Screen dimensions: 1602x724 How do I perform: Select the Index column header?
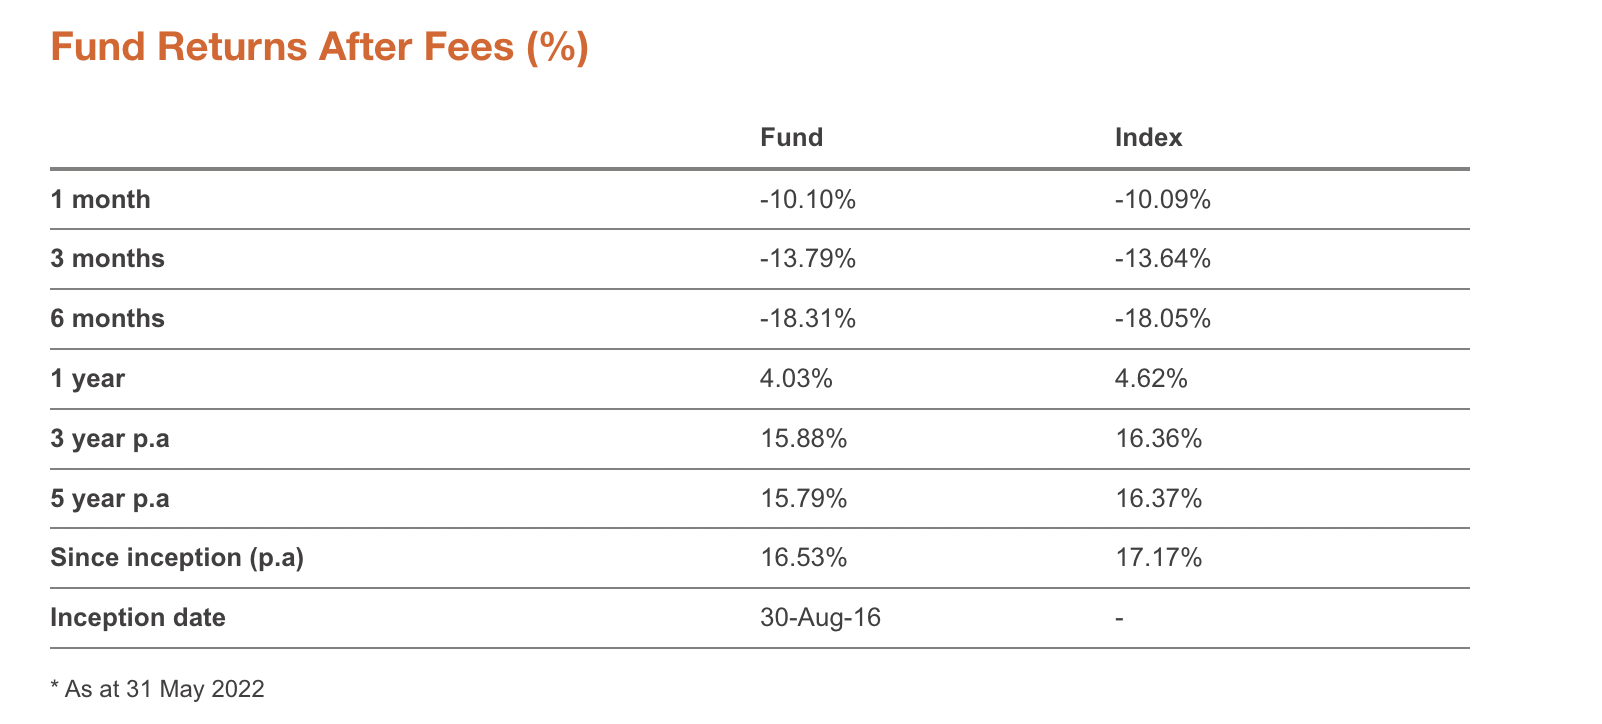(1148, 138)
